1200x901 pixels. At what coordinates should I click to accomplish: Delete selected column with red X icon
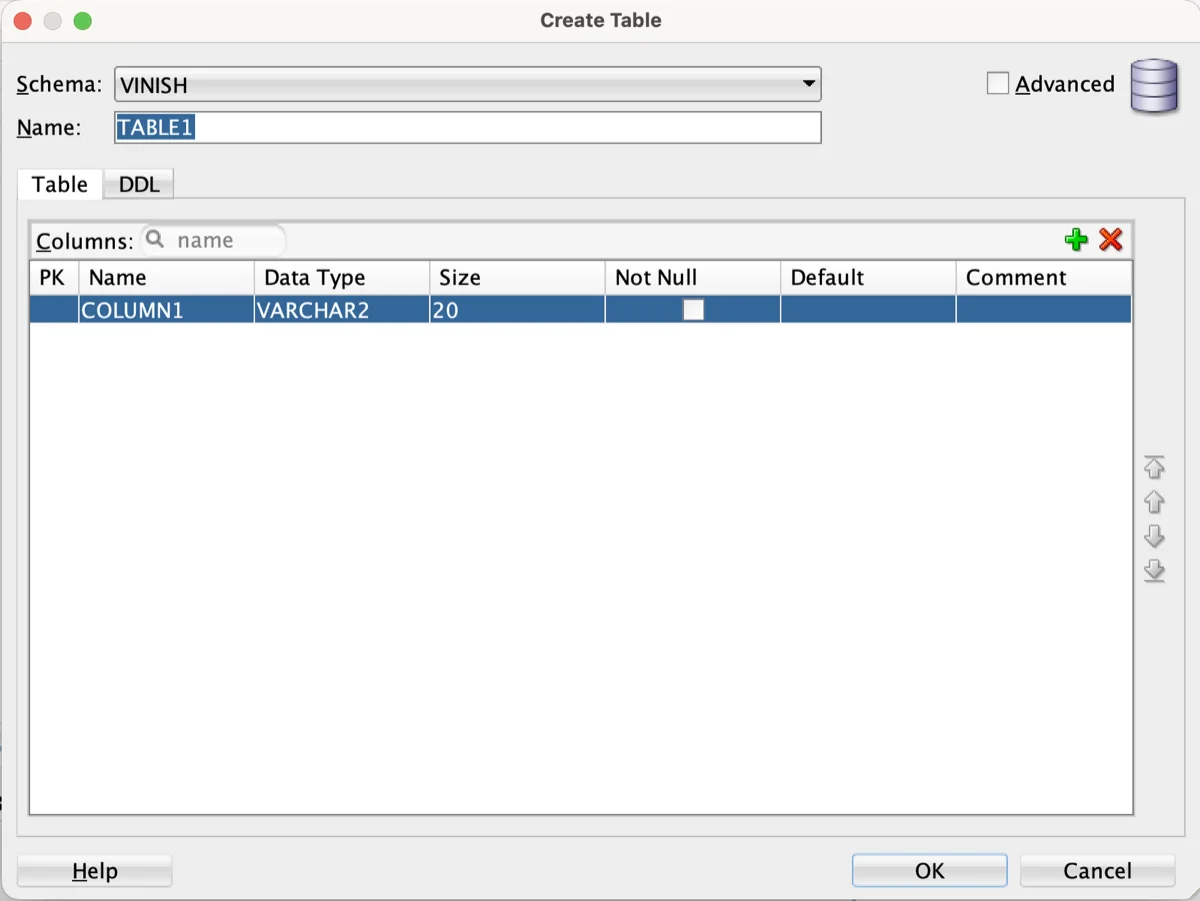pos(1110,240)
